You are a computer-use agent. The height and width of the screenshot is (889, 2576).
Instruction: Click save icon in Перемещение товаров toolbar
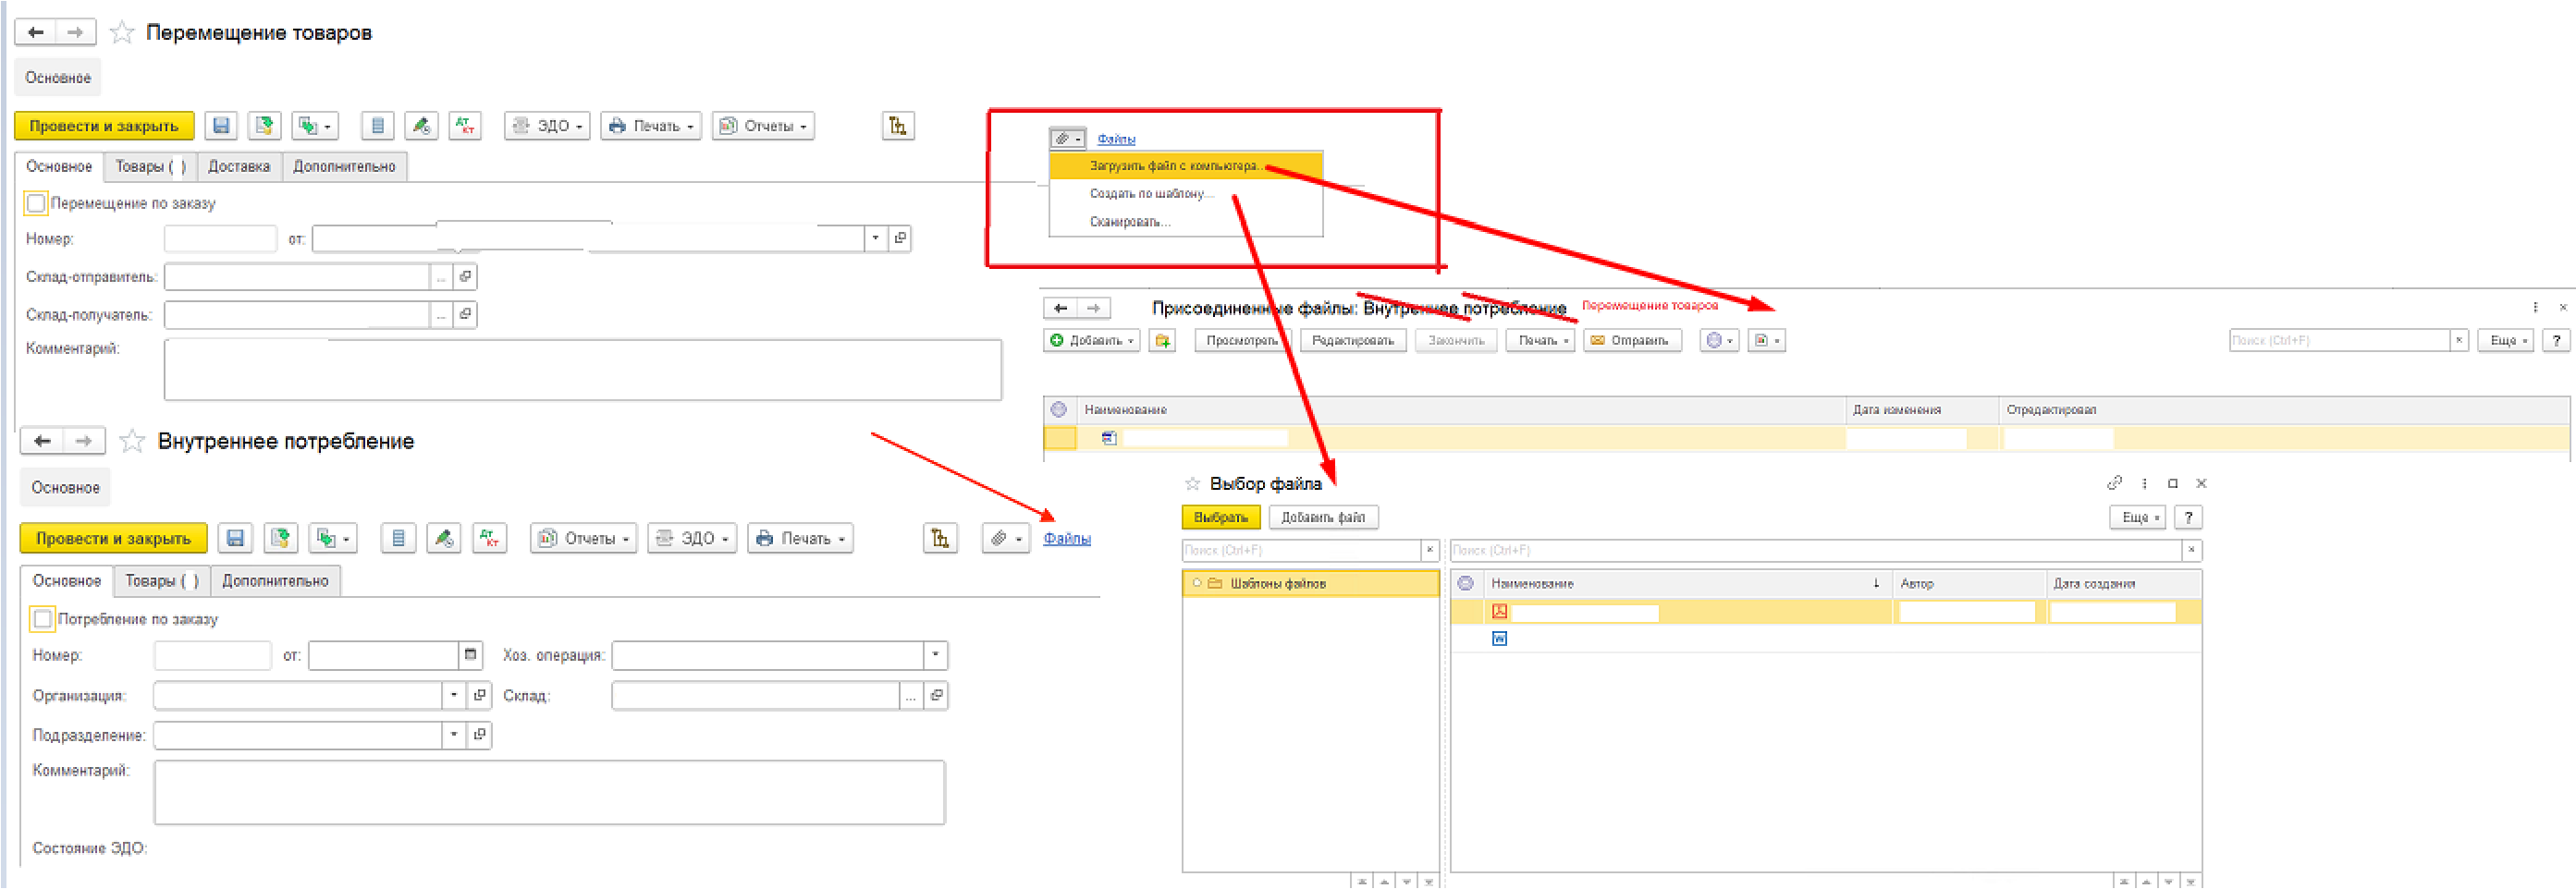pos(221,126)
